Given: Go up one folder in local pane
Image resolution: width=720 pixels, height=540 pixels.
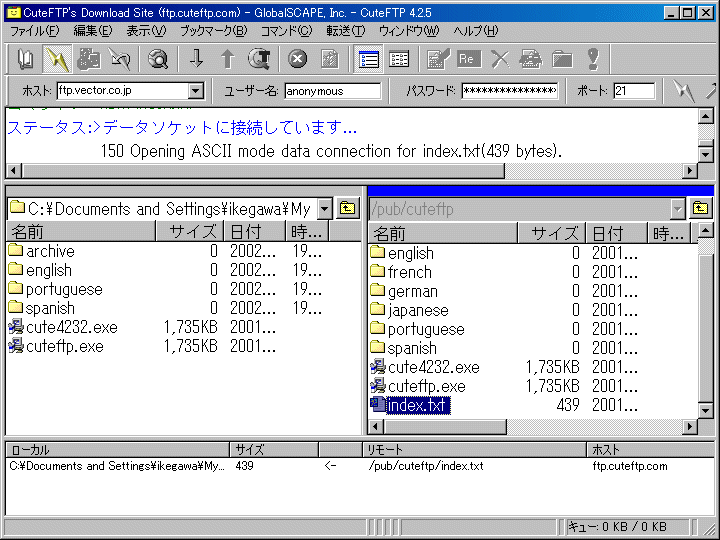Looking at the screenshot, I should (348, 209).
